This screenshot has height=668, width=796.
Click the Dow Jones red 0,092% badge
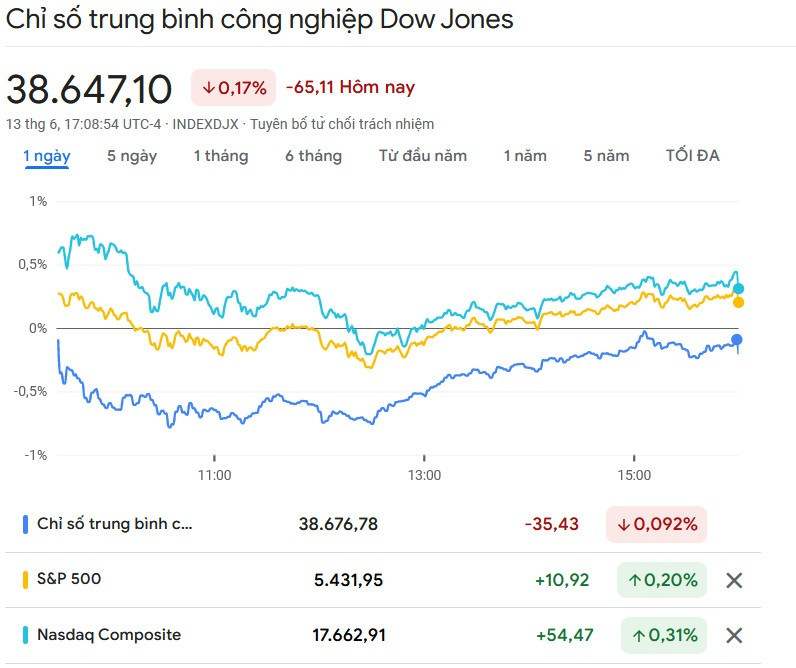click(656, 524)
